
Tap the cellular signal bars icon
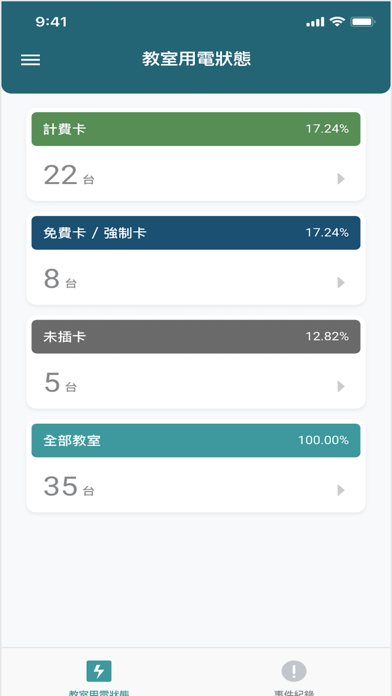pyautogui.click(x=315, y=22)
